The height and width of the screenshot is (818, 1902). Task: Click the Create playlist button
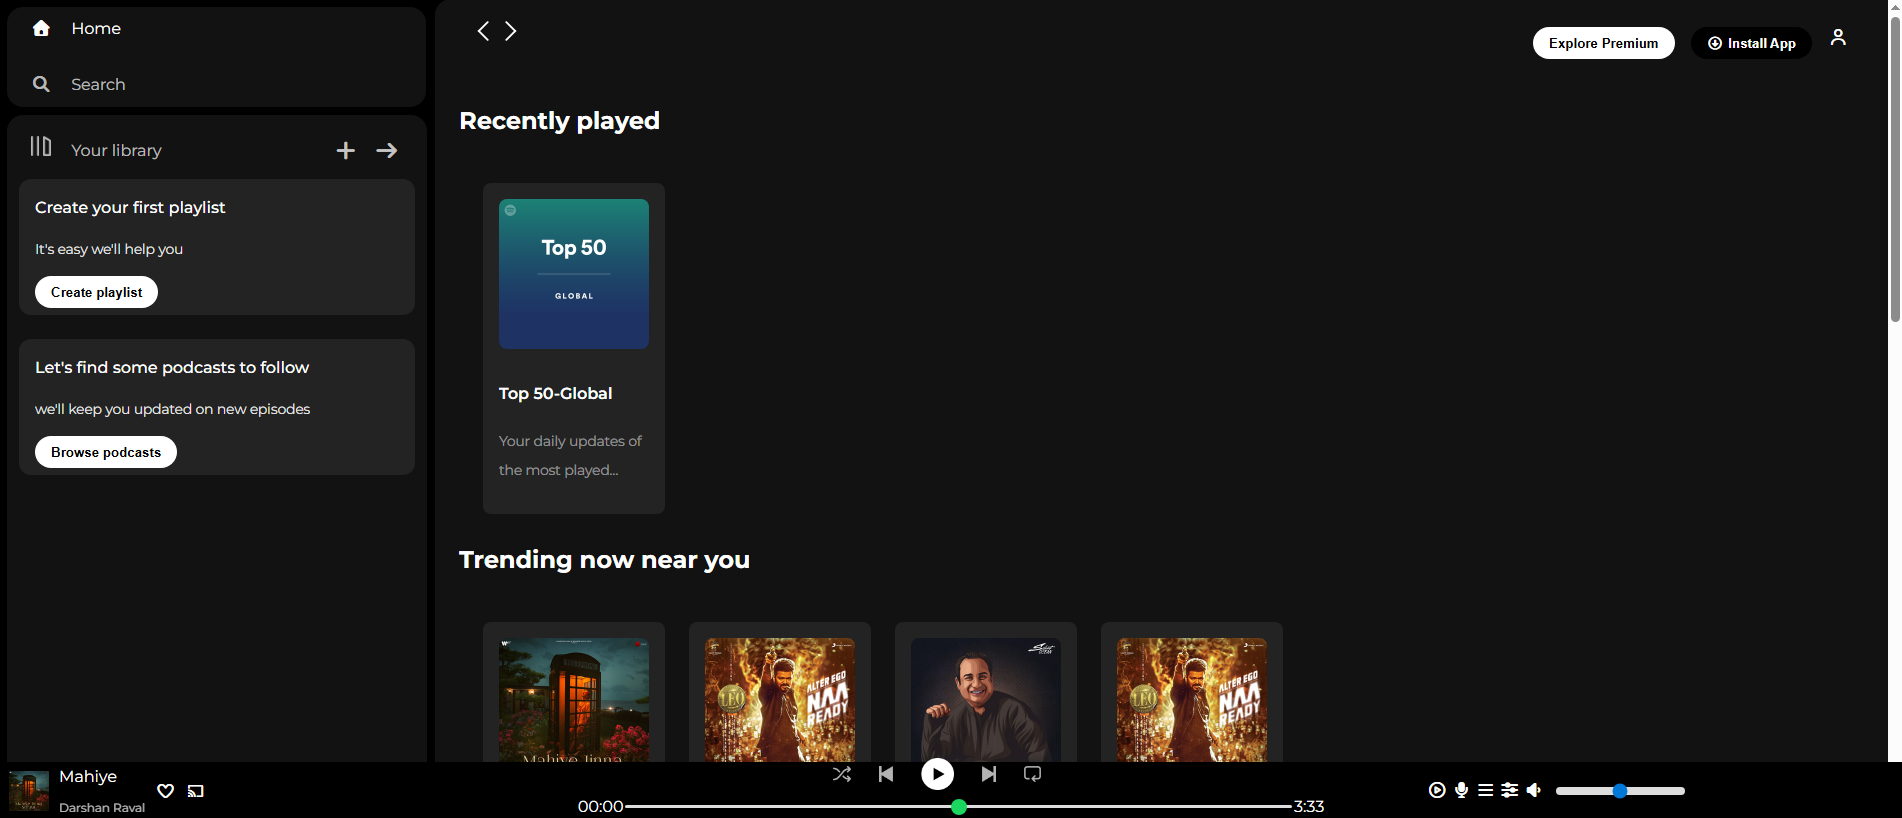click(x=97, y=292)
